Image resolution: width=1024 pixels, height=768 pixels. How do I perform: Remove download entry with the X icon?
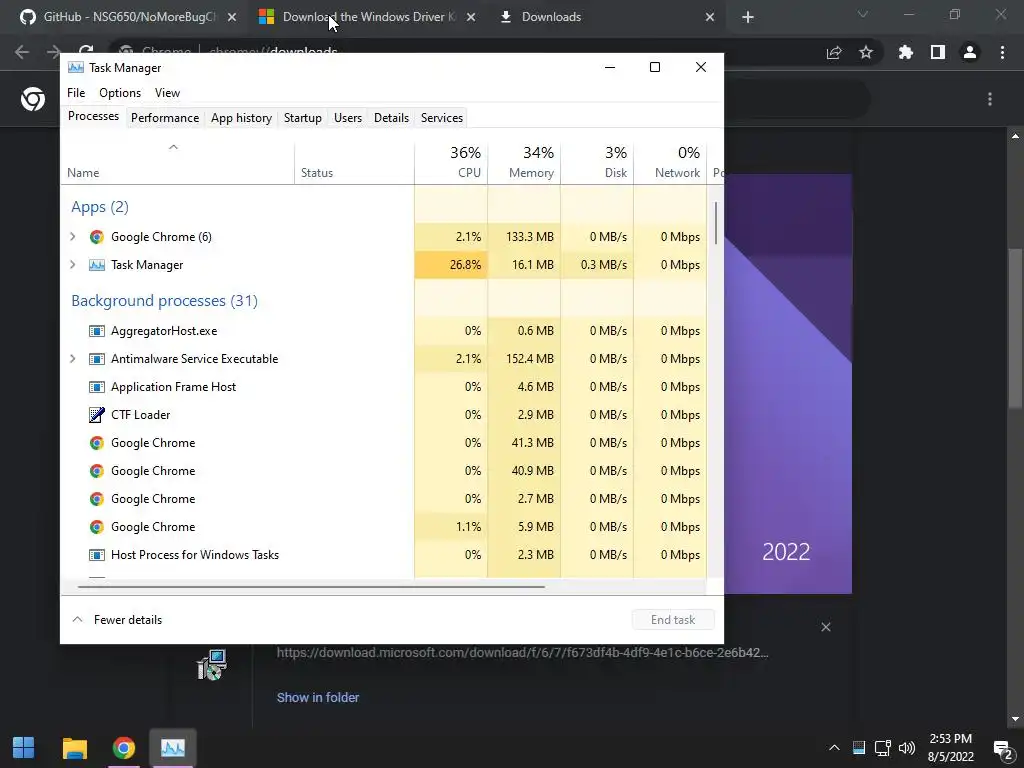pos(825,627)
